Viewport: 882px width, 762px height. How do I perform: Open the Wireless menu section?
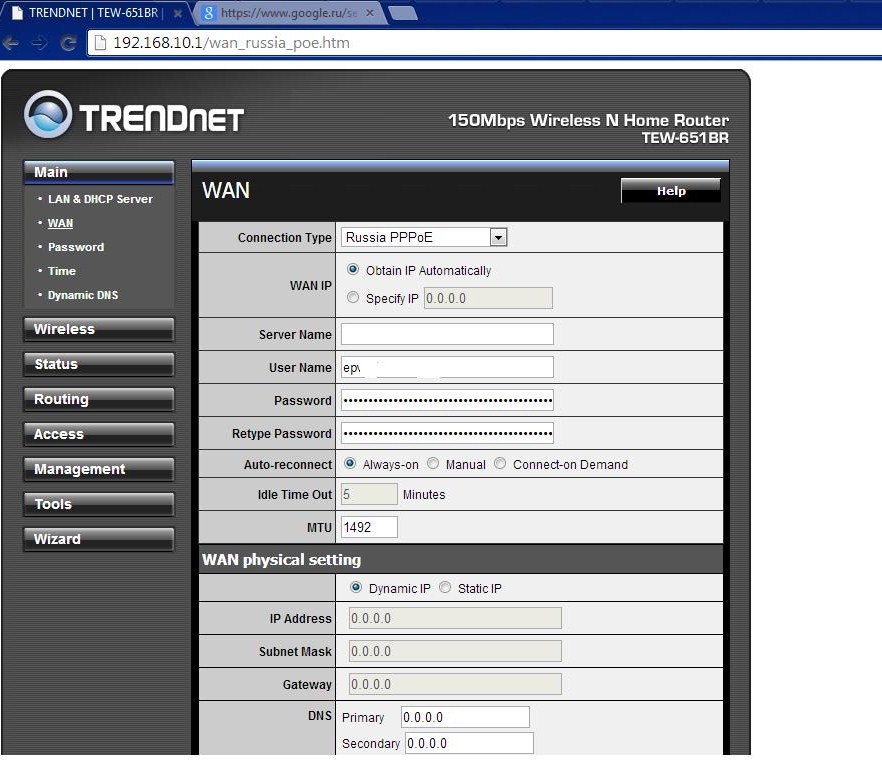pyautogui.click(x=99, y=329)
